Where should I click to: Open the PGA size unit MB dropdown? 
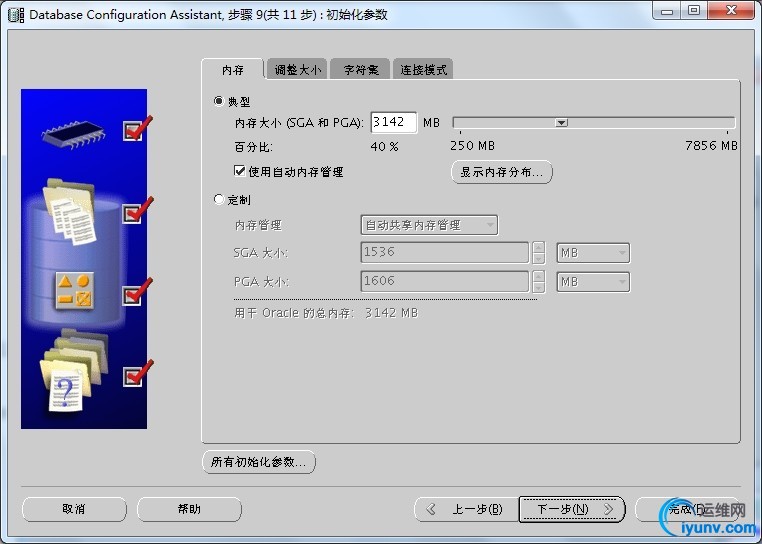[593, 282]
